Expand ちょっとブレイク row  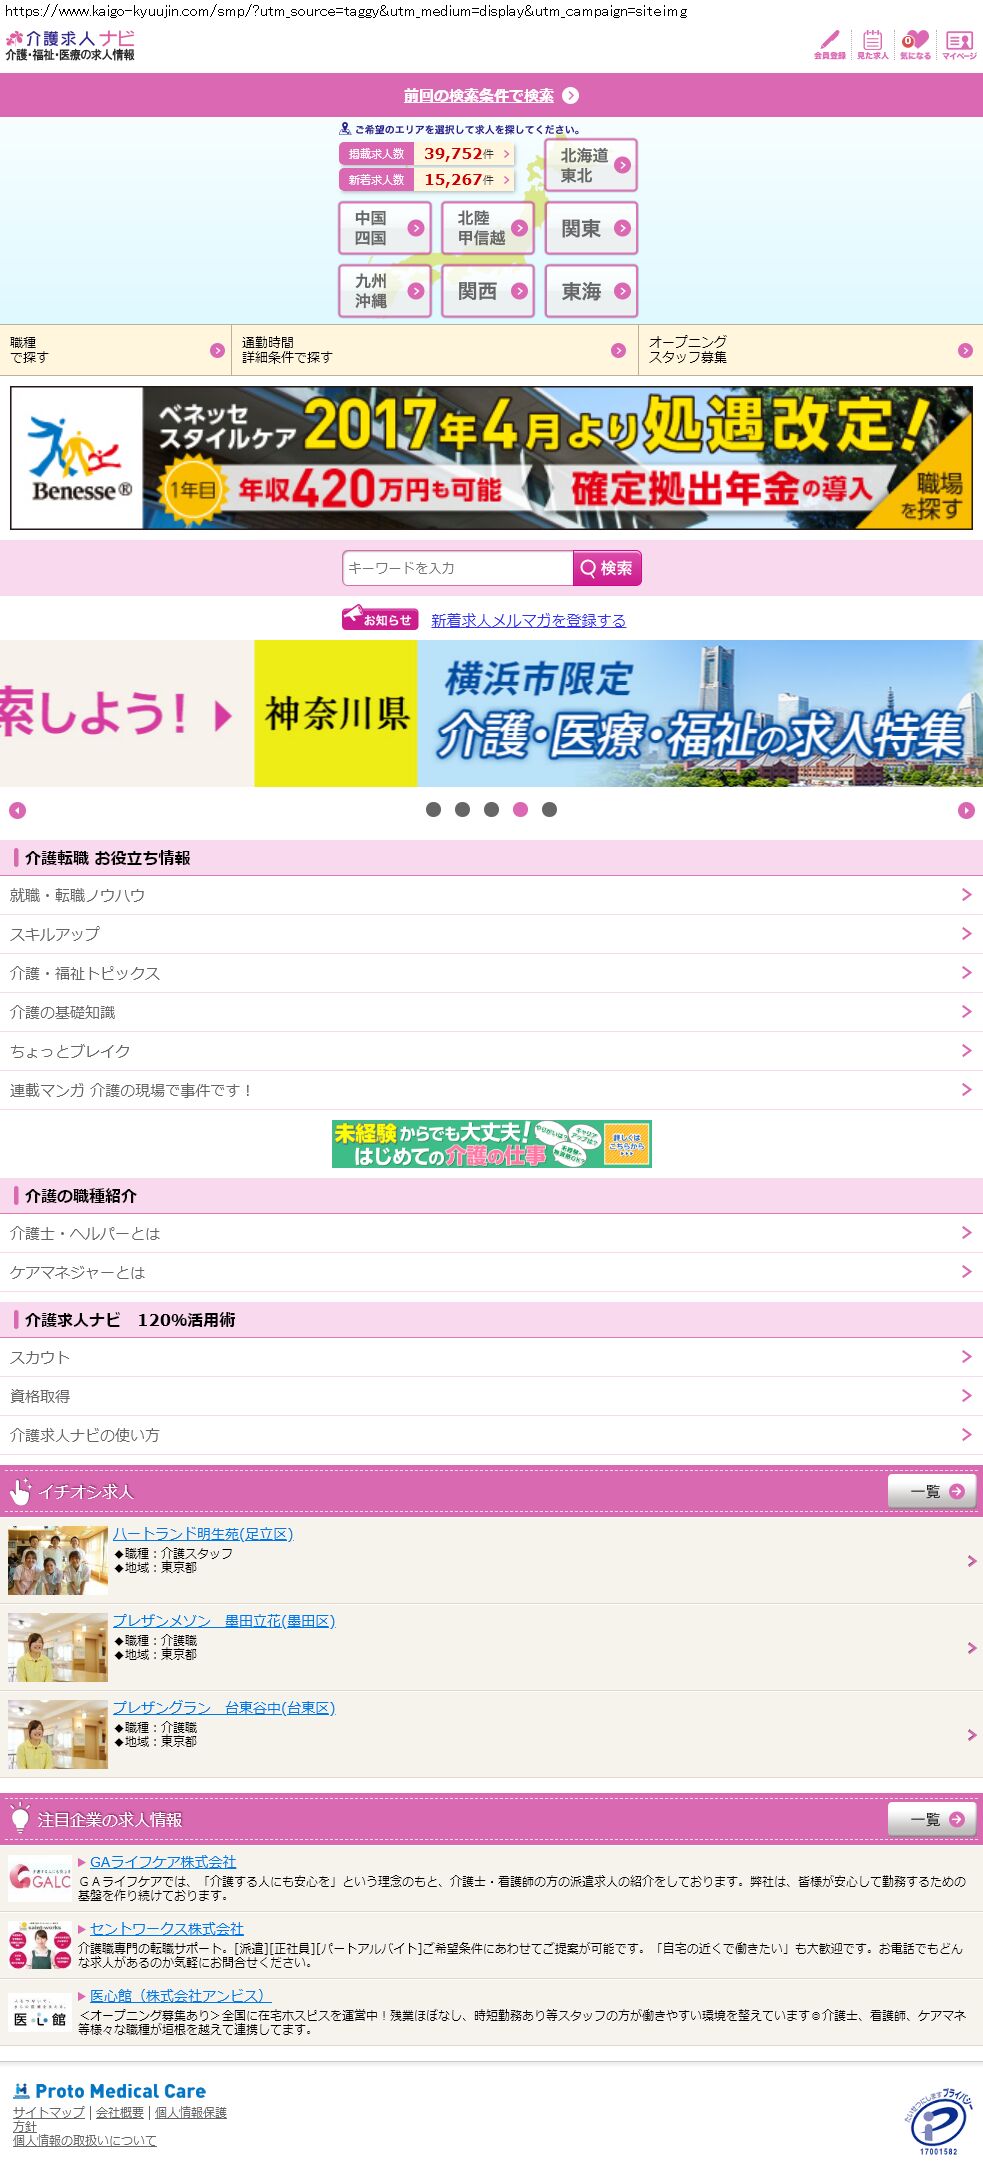pos(491,1051)
